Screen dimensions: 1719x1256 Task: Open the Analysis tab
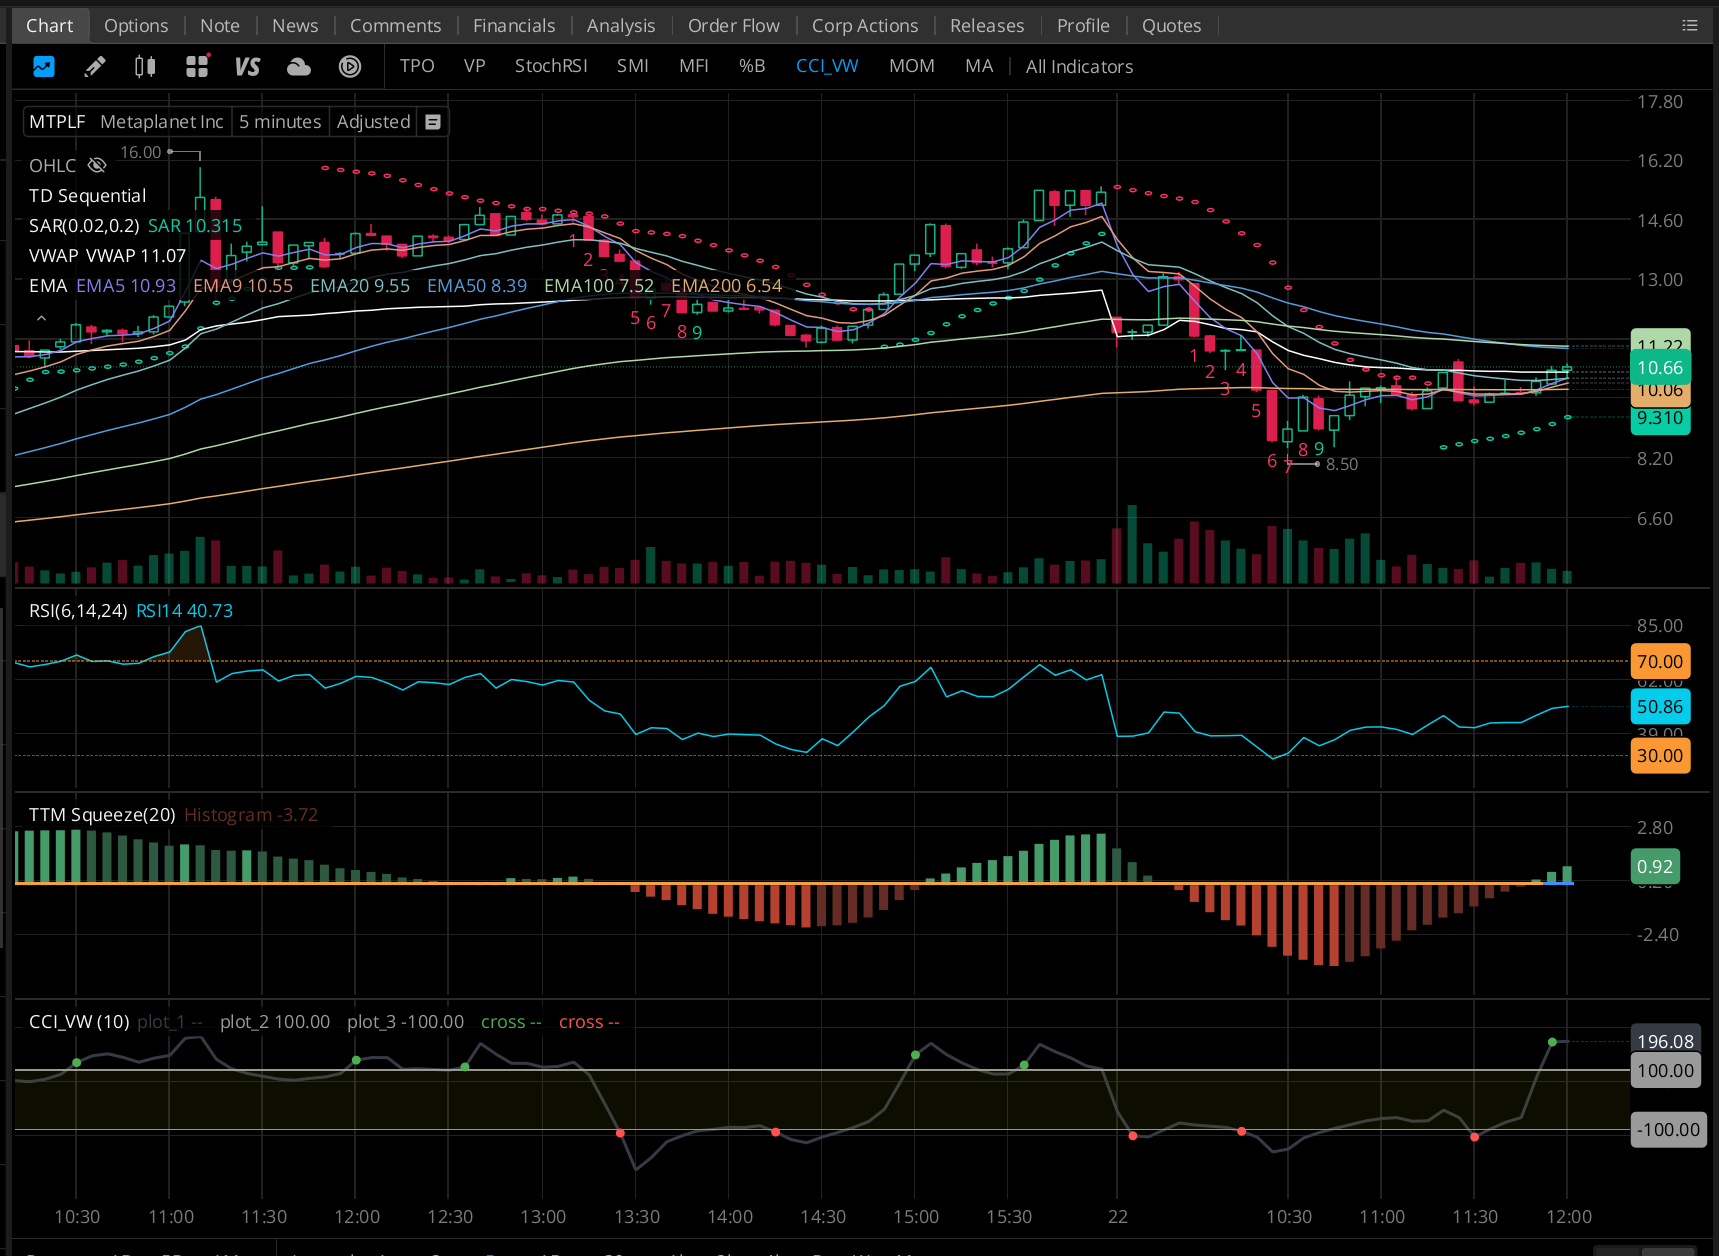[621, 26]
